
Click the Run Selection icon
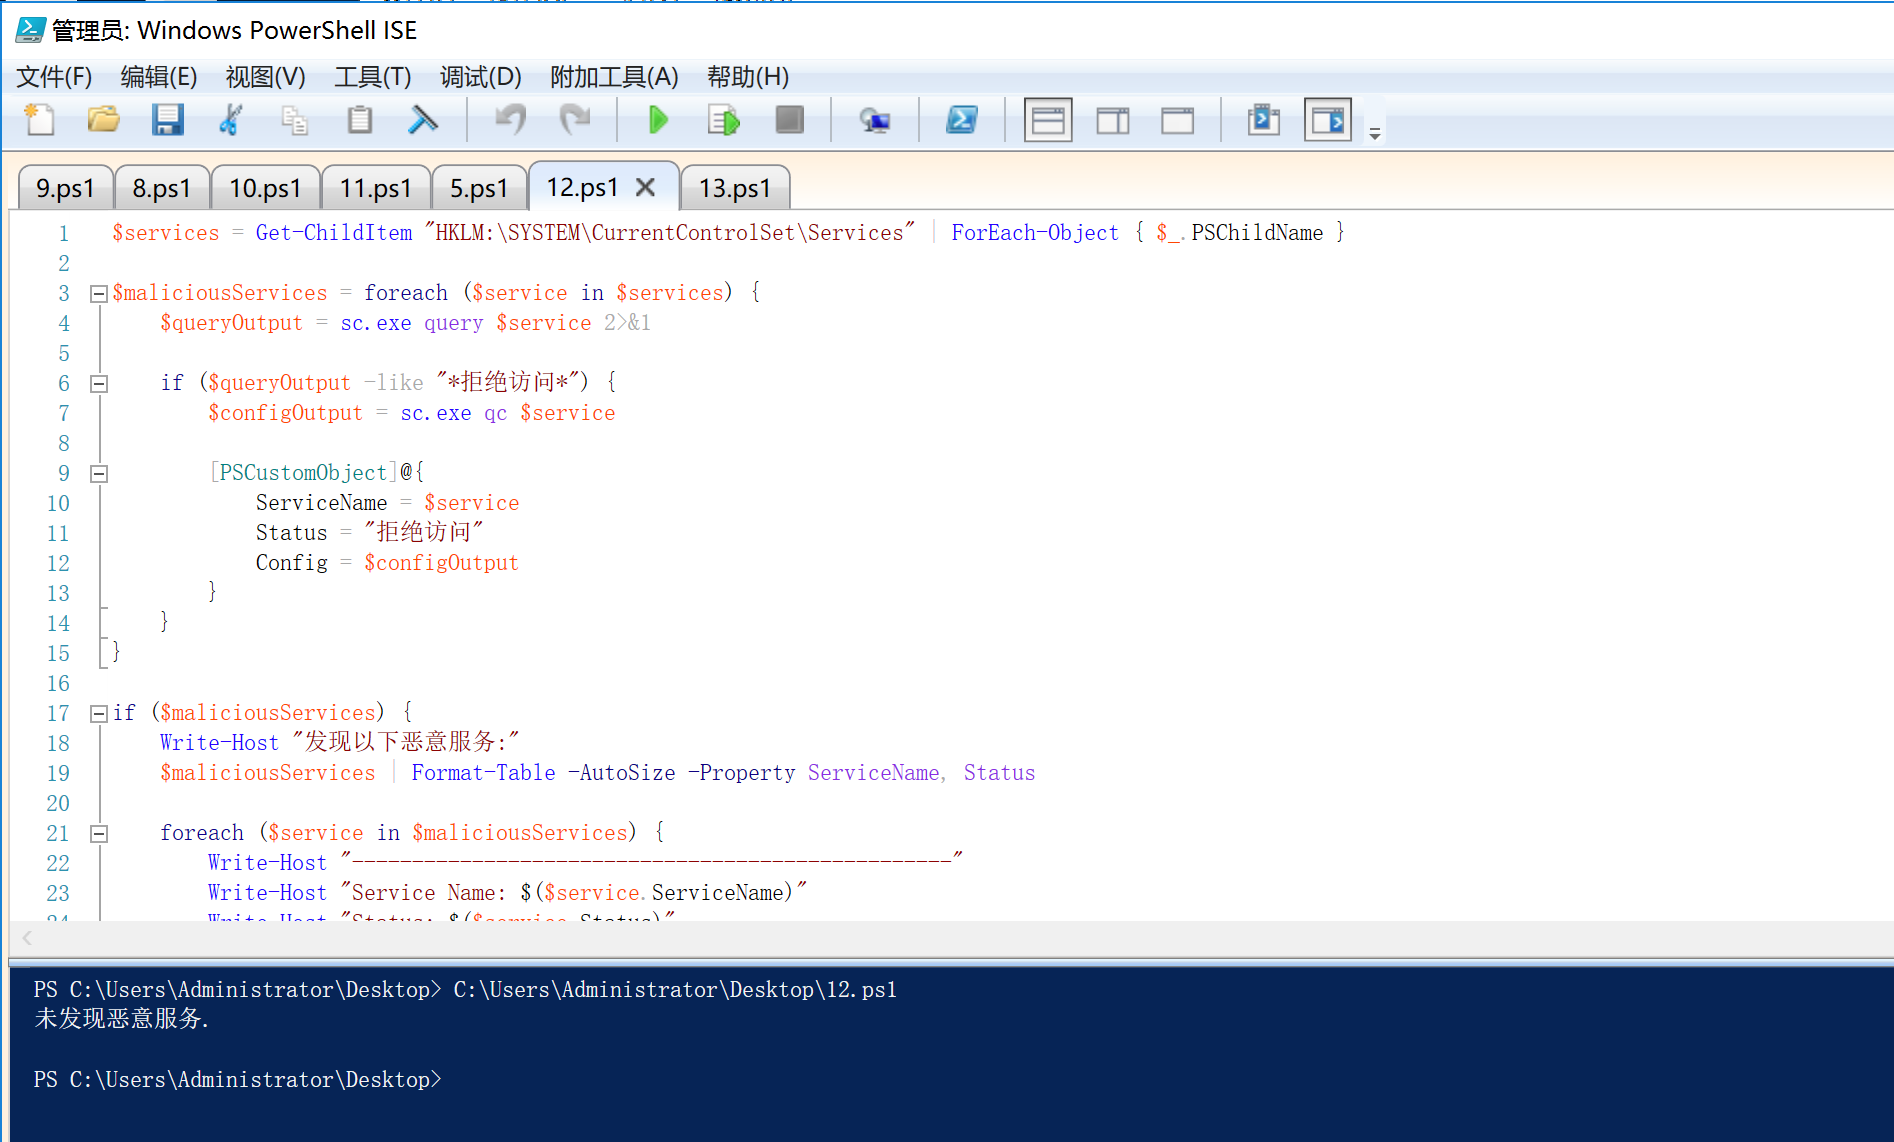coord(723,120)
